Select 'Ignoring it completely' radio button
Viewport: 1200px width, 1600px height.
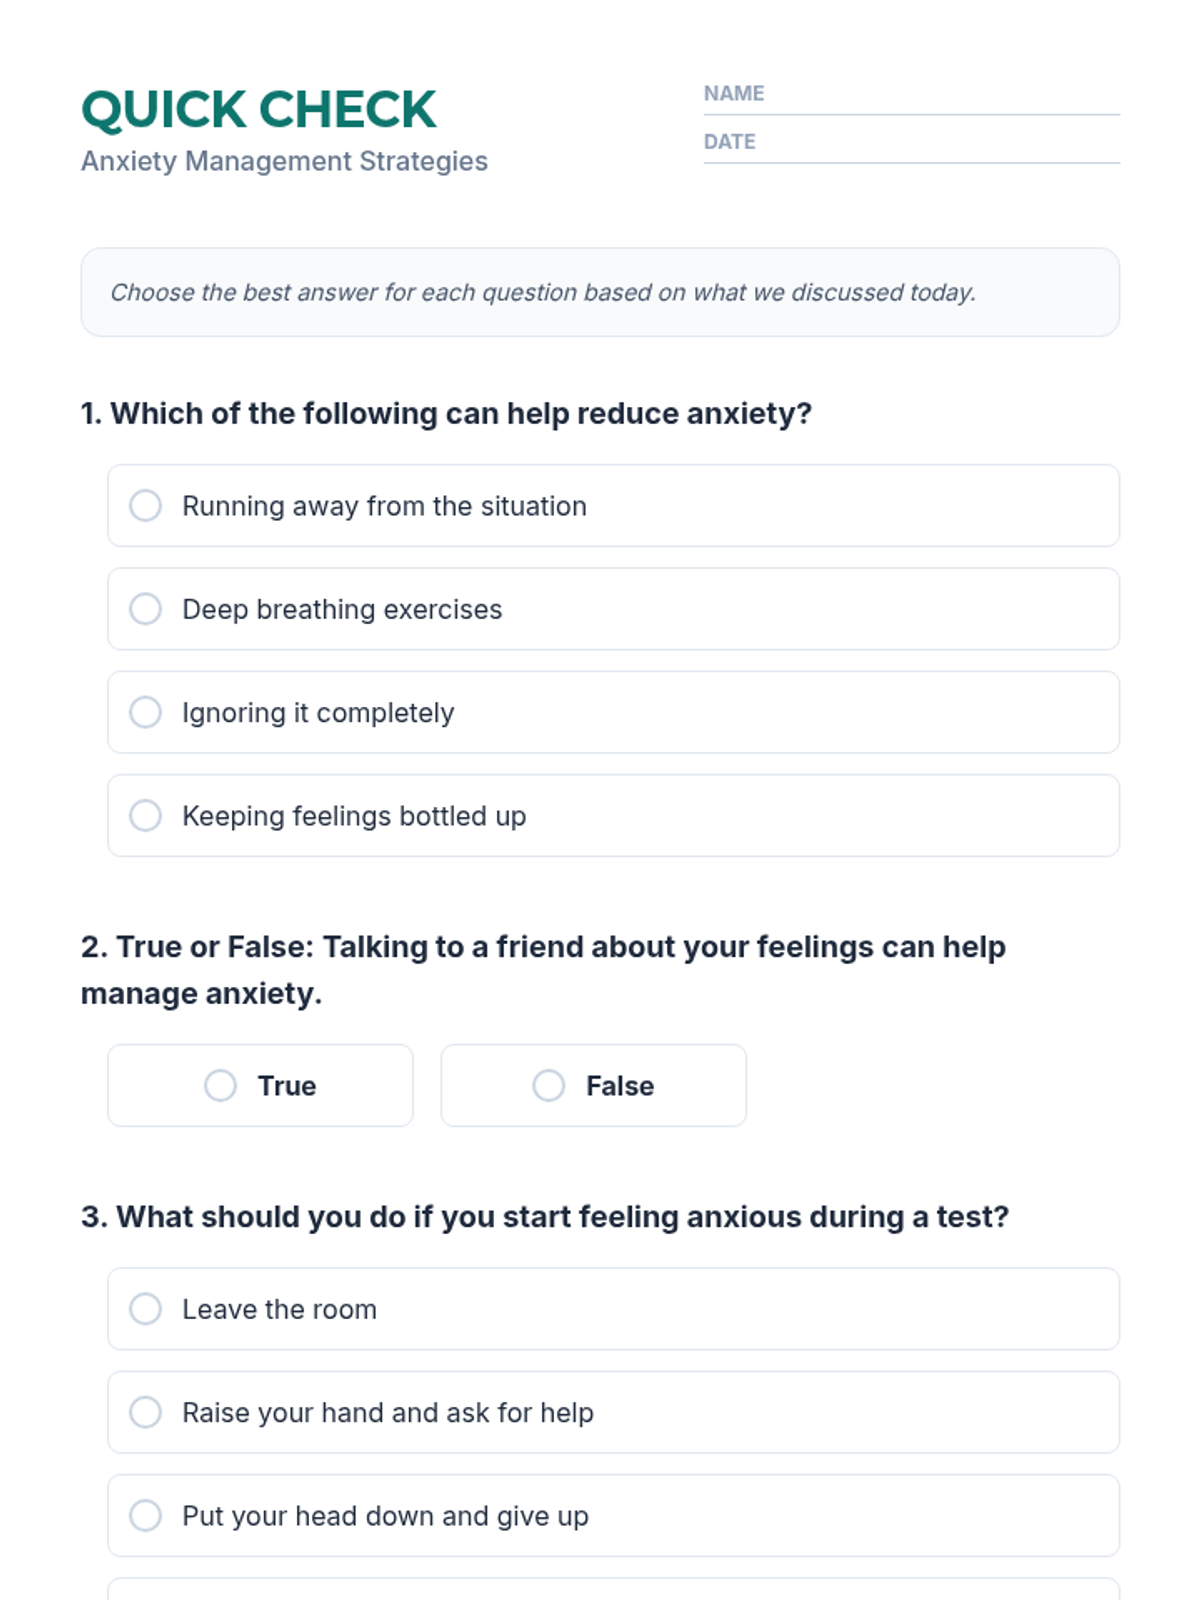145,713
